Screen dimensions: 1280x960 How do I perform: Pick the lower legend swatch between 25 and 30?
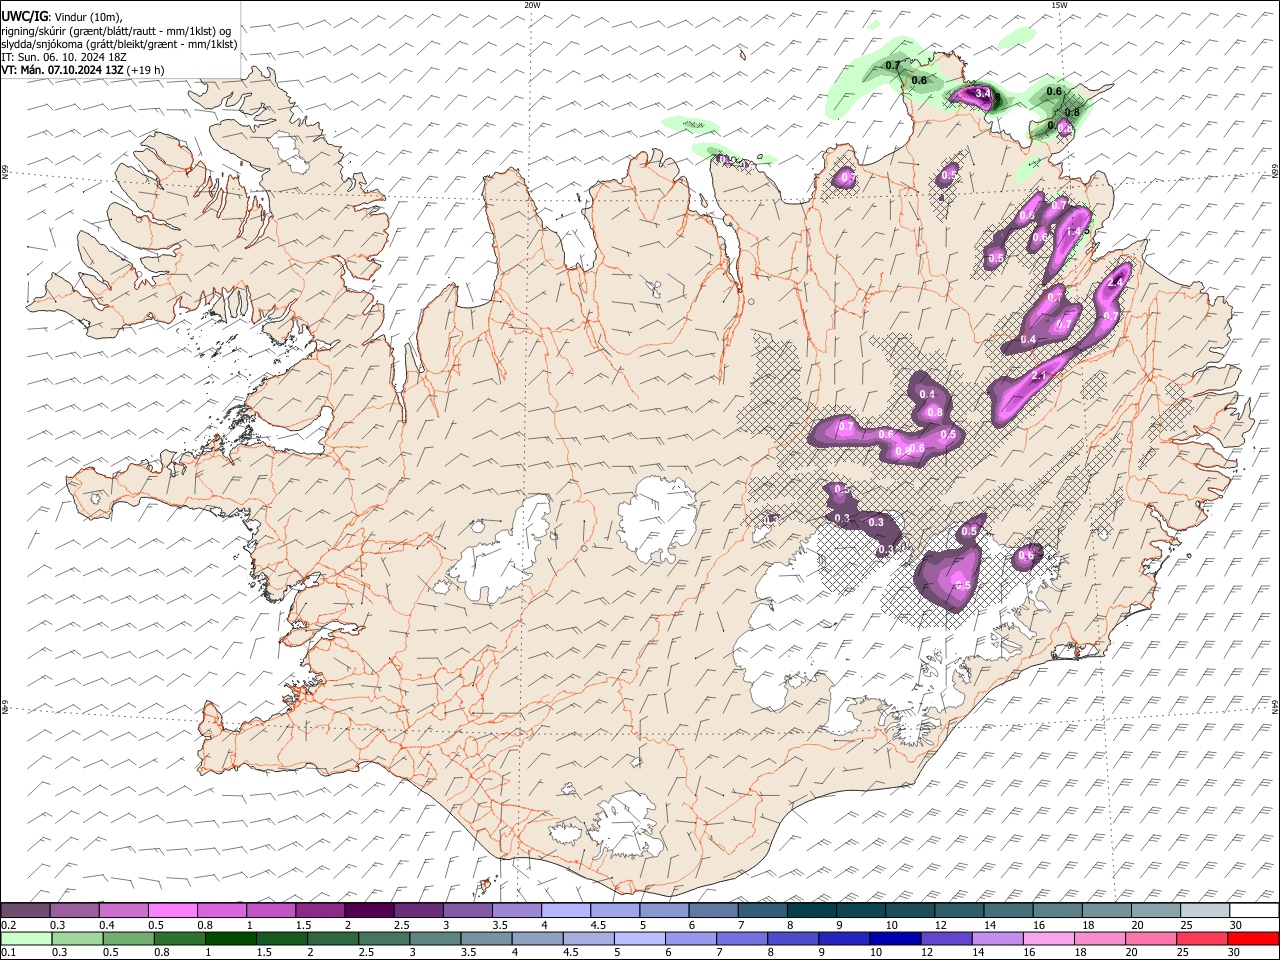tap(1200, 938)
